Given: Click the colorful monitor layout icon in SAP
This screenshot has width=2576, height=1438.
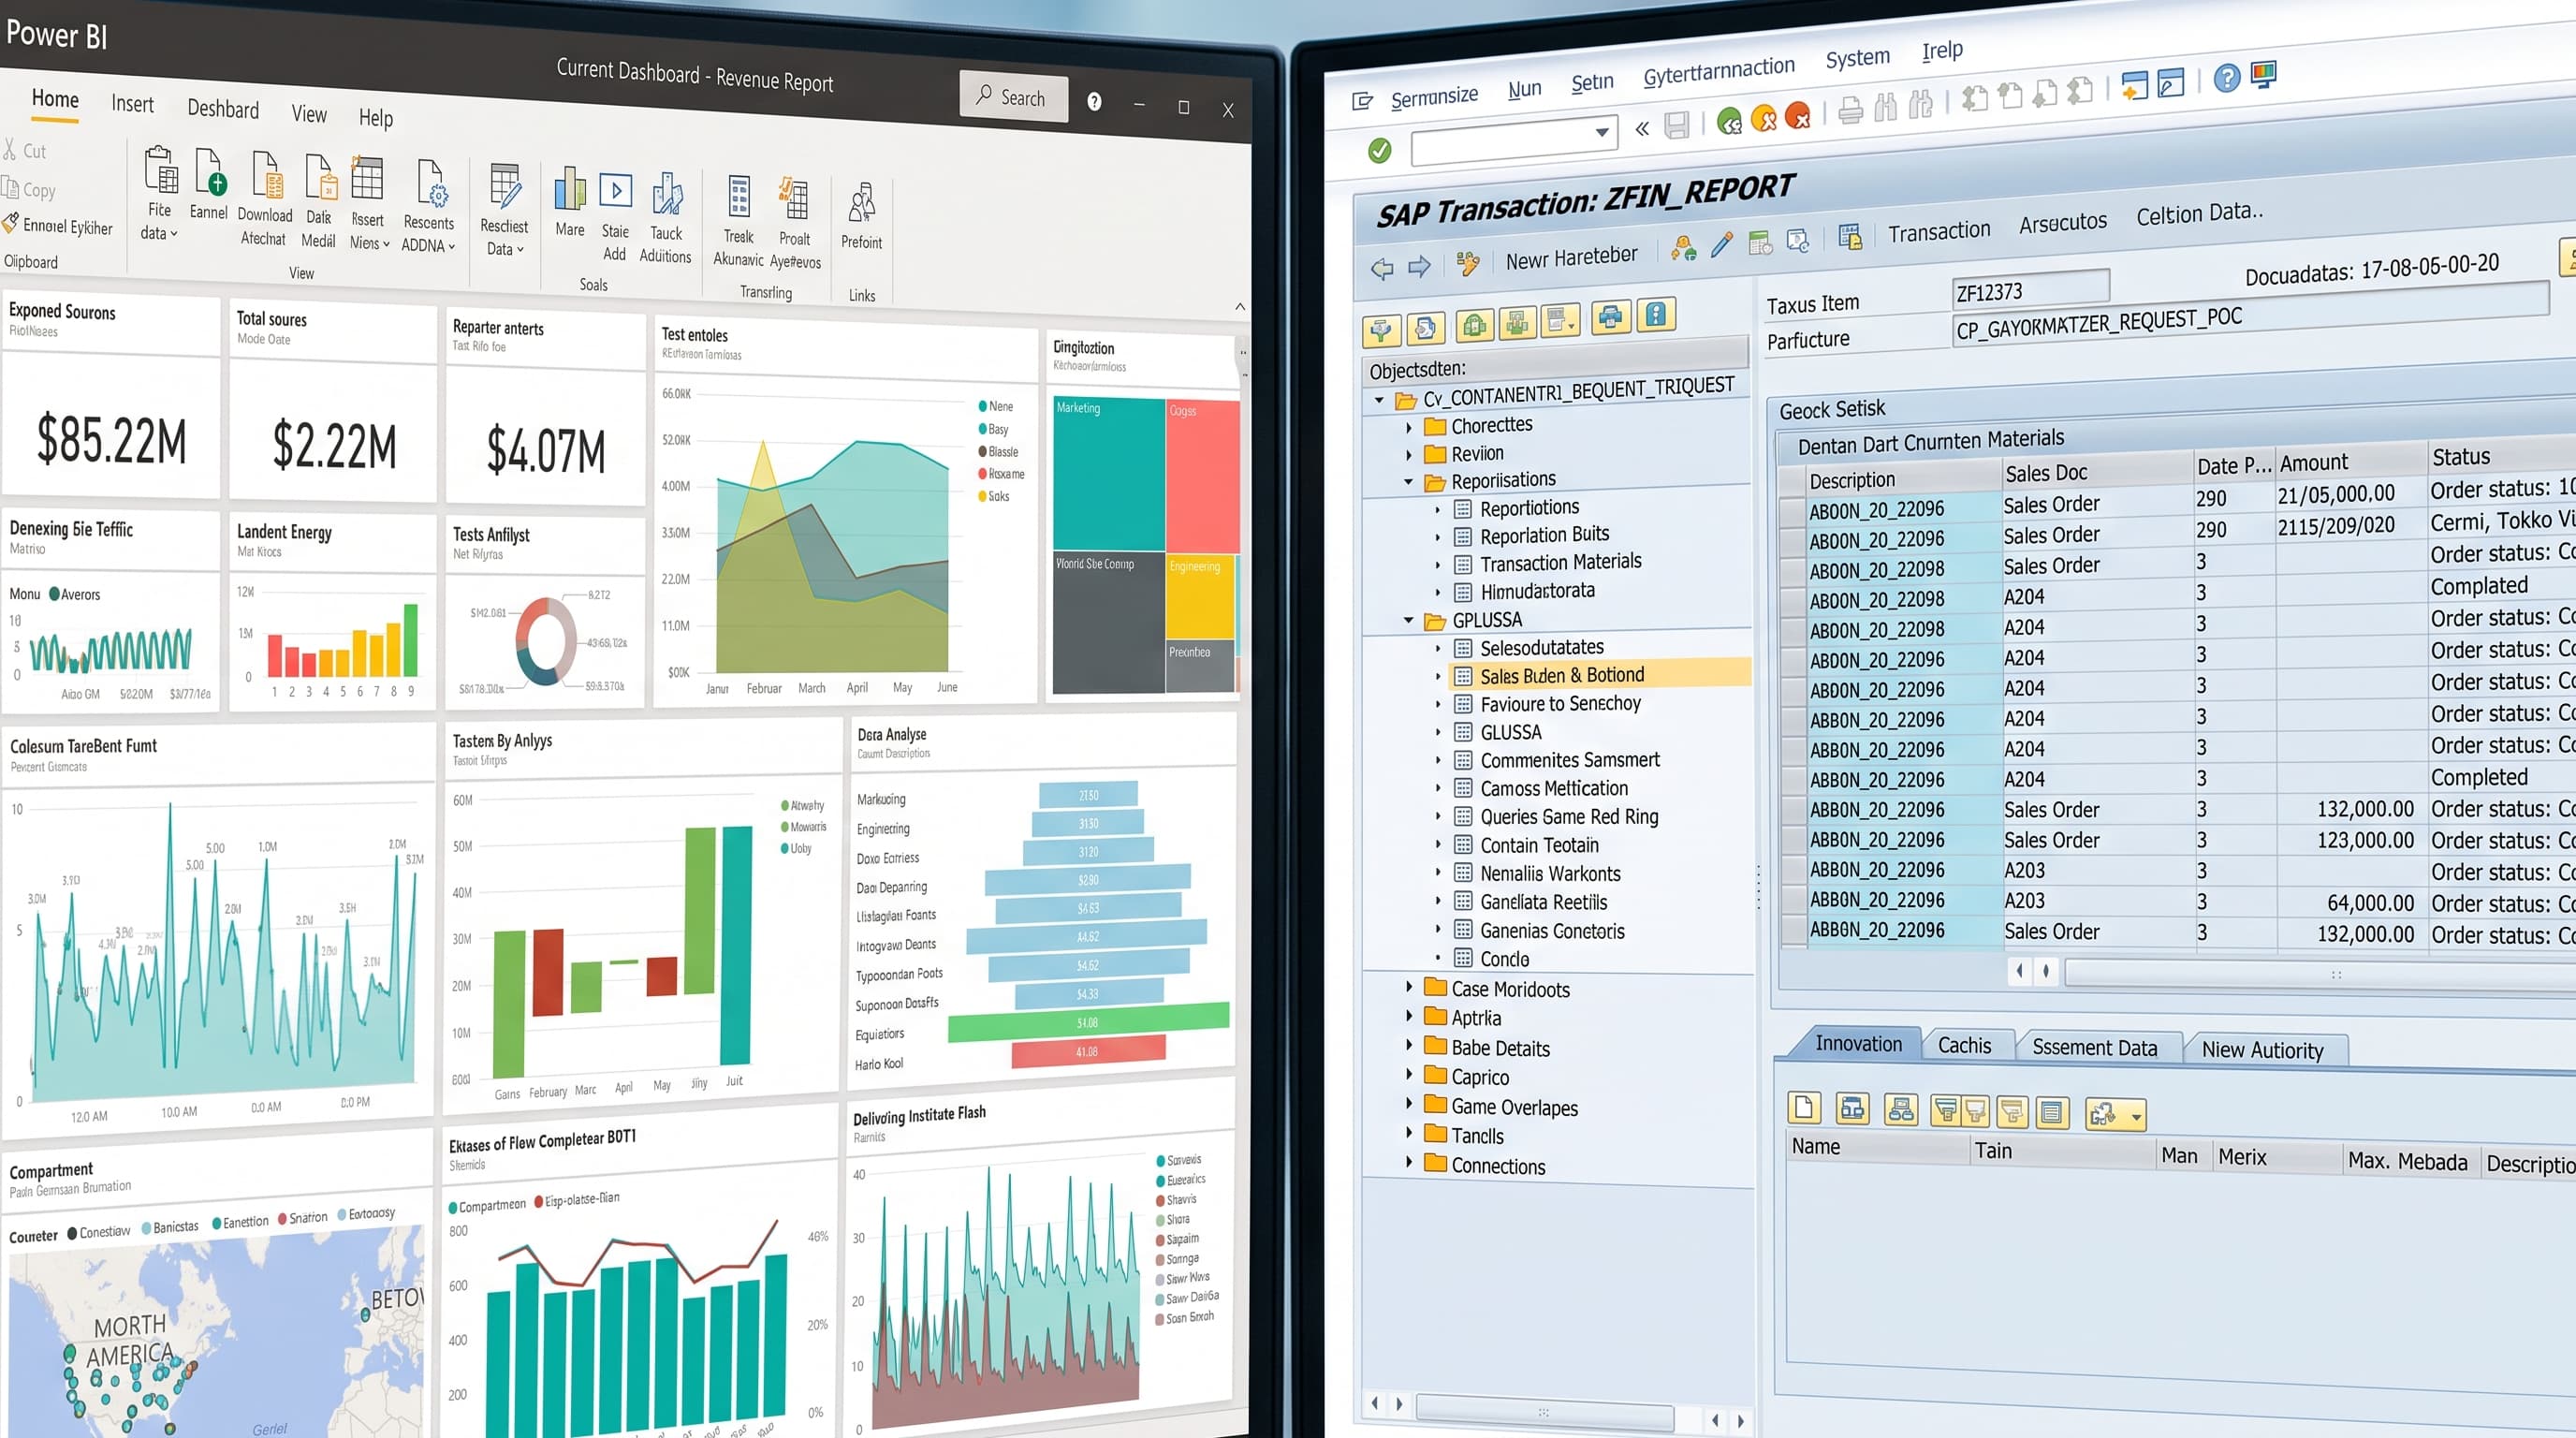Looking at the screenshot, I should point(2264,75).
